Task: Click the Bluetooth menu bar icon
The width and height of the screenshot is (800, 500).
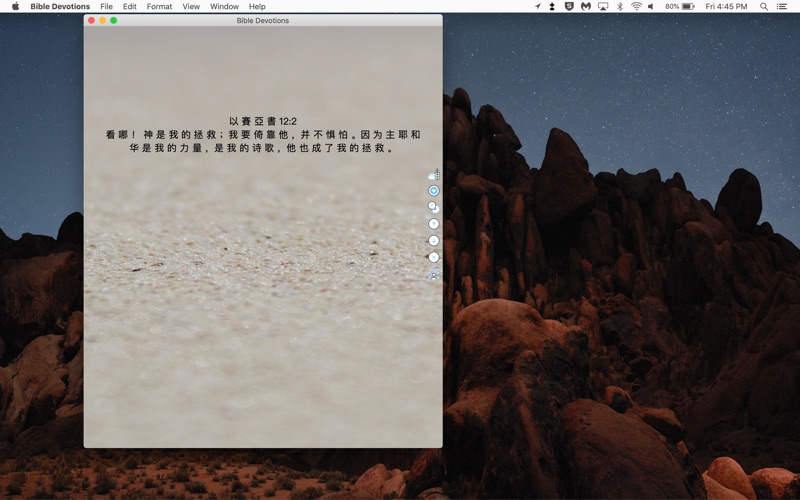Action: point(619,6)
